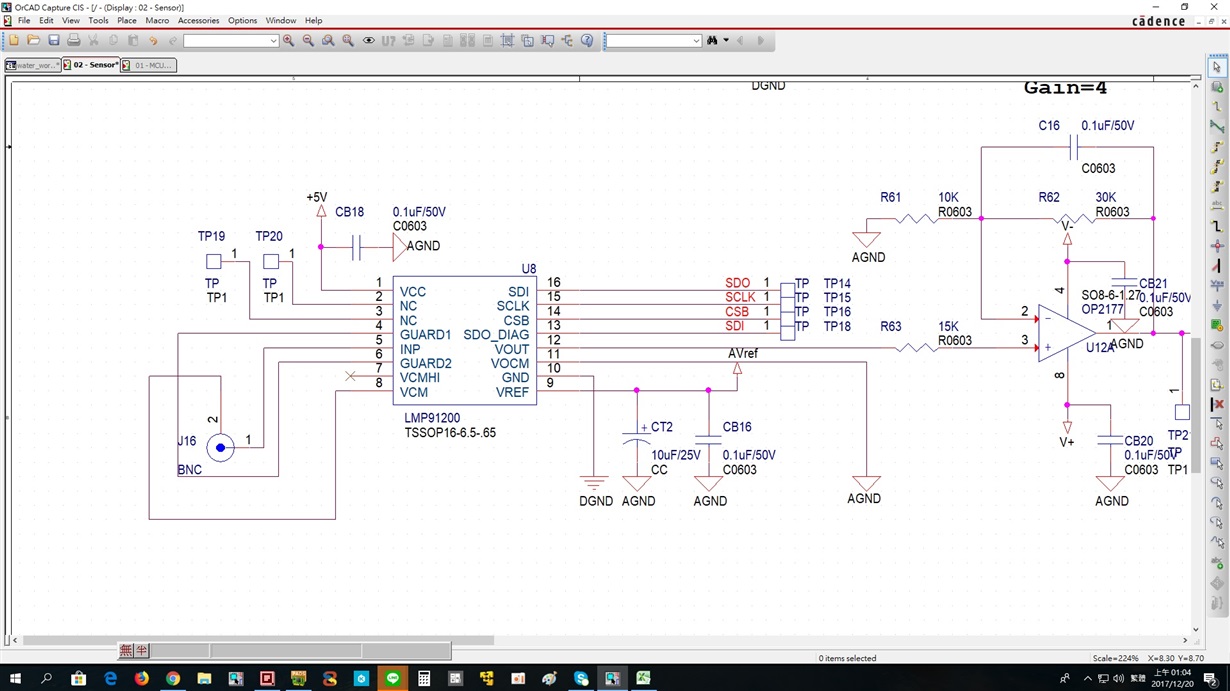This screenshot has height=691, width=1230.
Task: Click the binoculars search icon
Action: point(712,41)
